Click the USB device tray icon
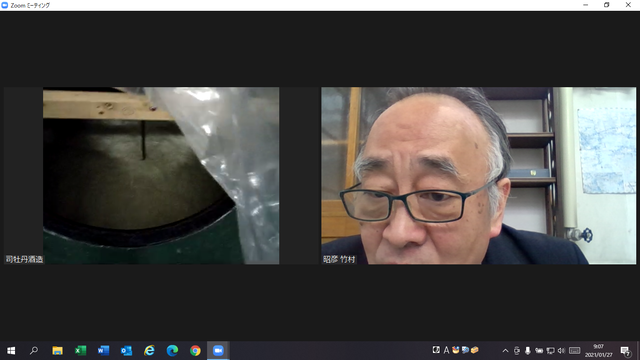 (517, 351)
